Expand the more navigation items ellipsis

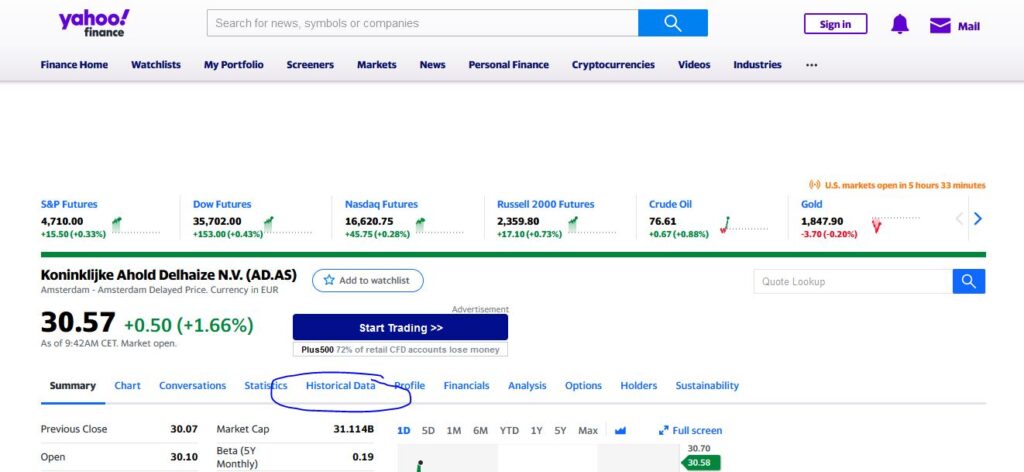(811, 65)
